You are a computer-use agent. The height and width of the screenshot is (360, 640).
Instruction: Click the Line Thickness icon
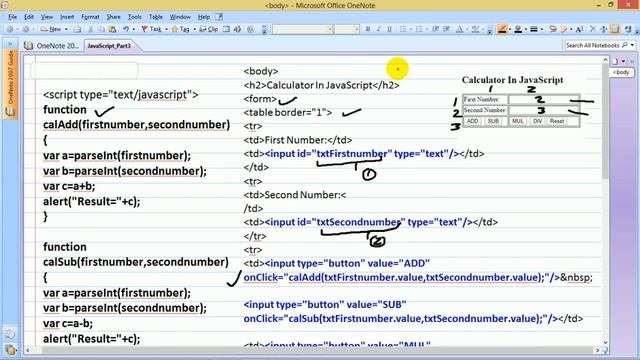point(533,29)
